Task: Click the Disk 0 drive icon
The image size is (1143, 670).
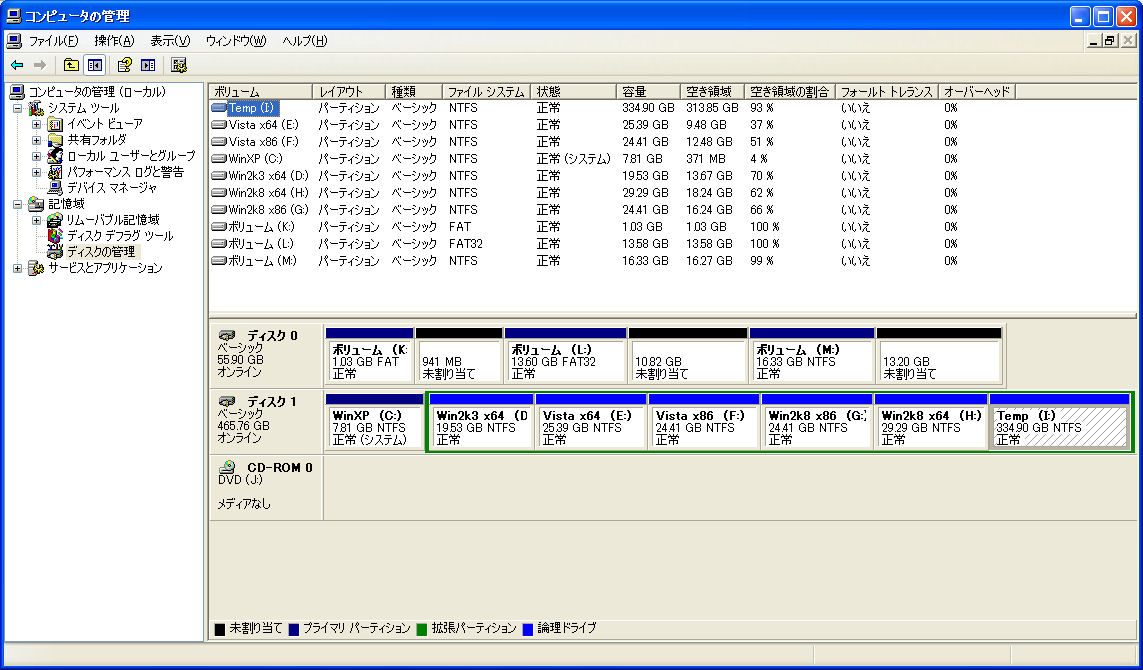Action: (x=227, y=335)
